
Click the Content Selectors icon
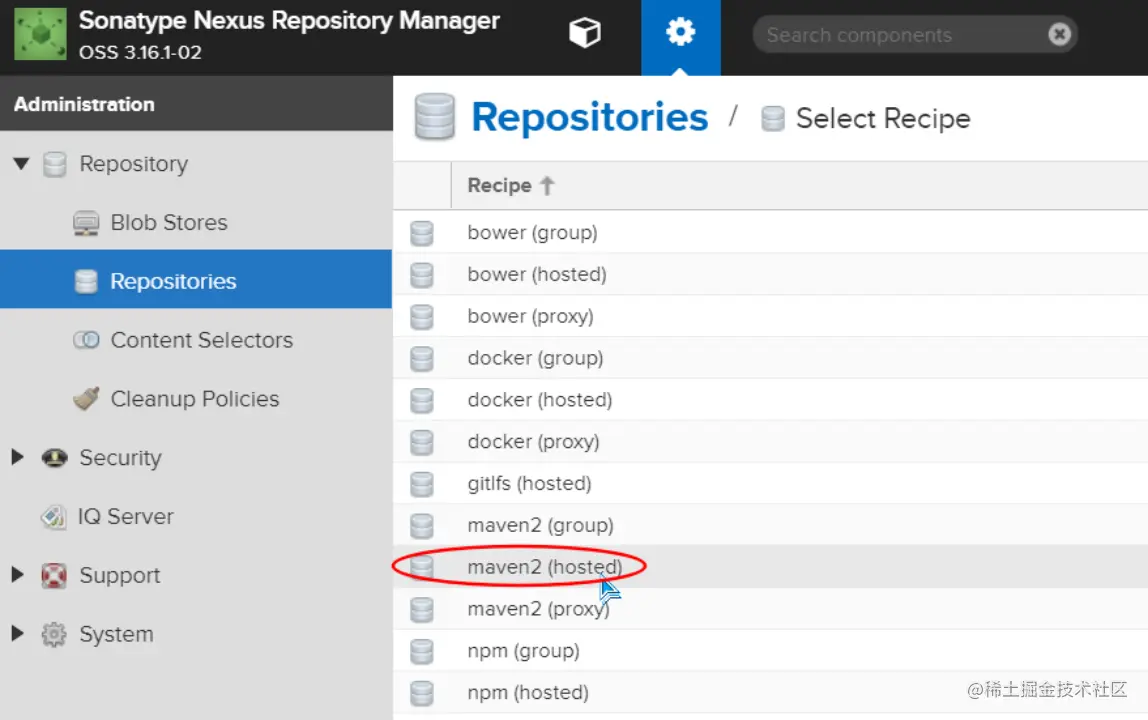tap(86, 340)
